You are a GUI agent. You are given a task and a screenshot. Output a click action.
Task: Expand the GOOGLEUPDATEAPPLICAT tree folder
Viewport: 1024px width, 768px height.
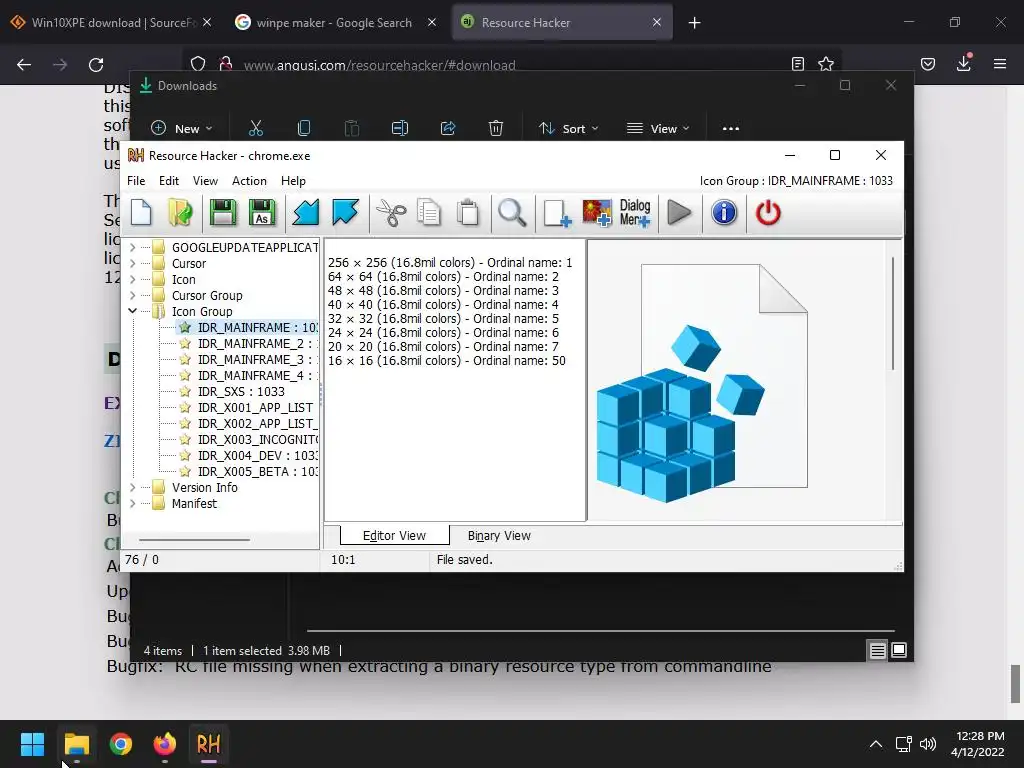133,248
